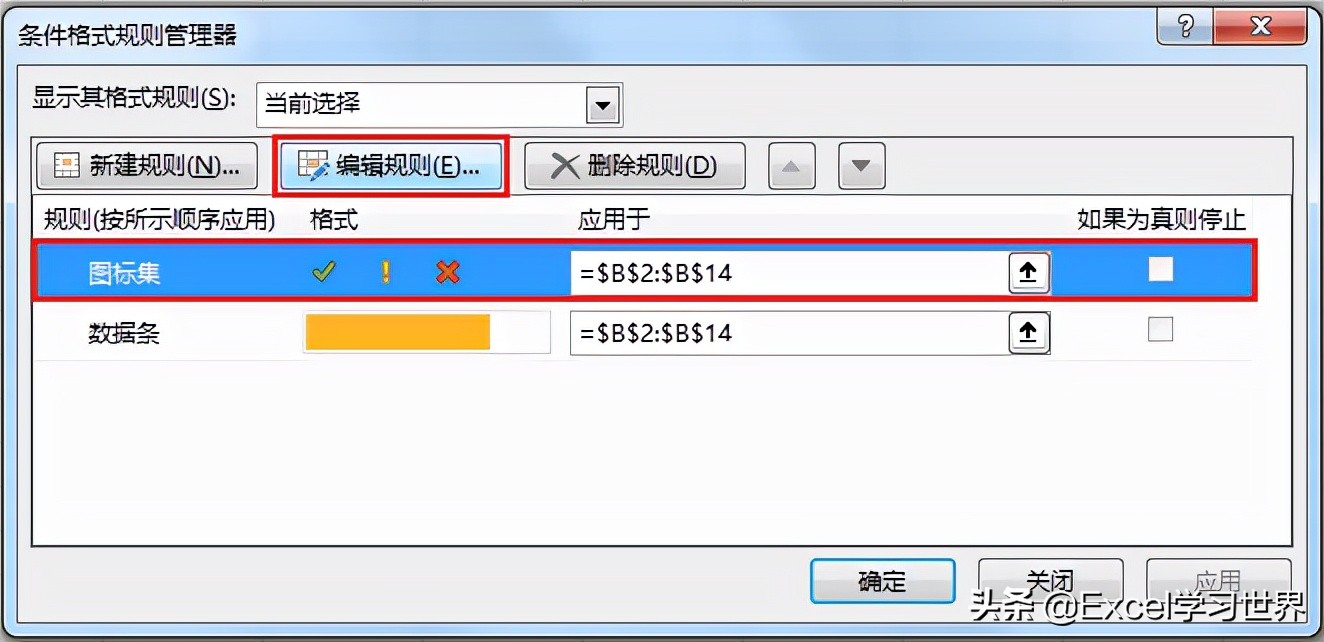The width and height of the screenshot is (1324, 642).
Task: Edit the applies-to range of icon set rule
Action: [x=789, y=272]
